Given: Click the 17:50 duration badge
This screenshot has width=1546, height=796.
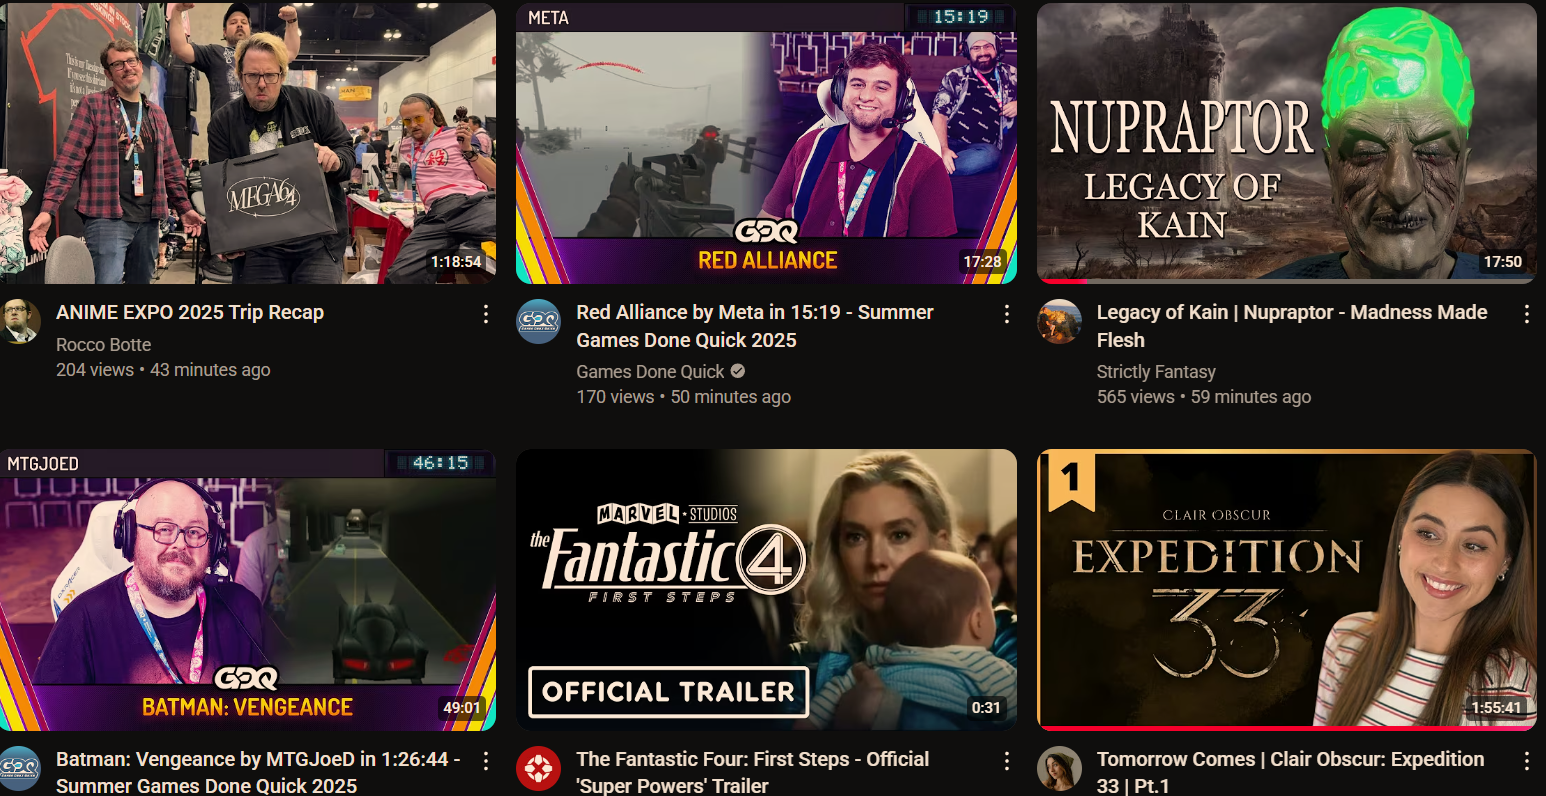Looking at the screenshot, I should coord(1502,262).
